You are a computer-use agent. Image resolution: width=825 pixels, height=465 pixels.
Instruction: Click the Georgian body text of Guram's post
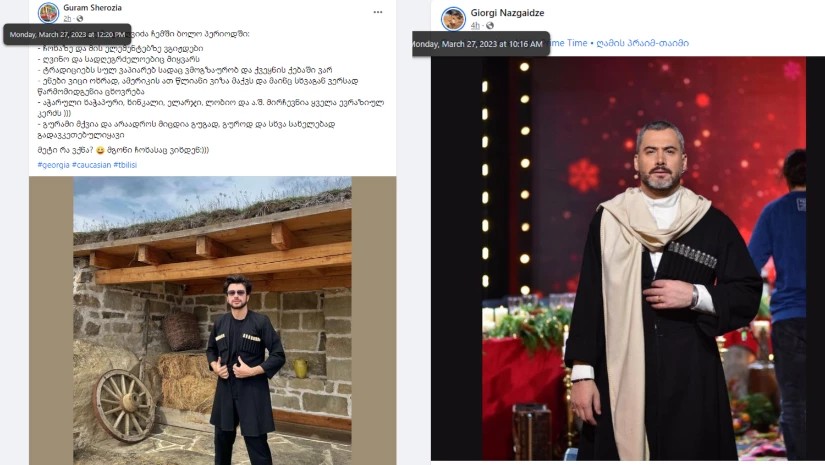pyautogui.click(x=210, y=92)
